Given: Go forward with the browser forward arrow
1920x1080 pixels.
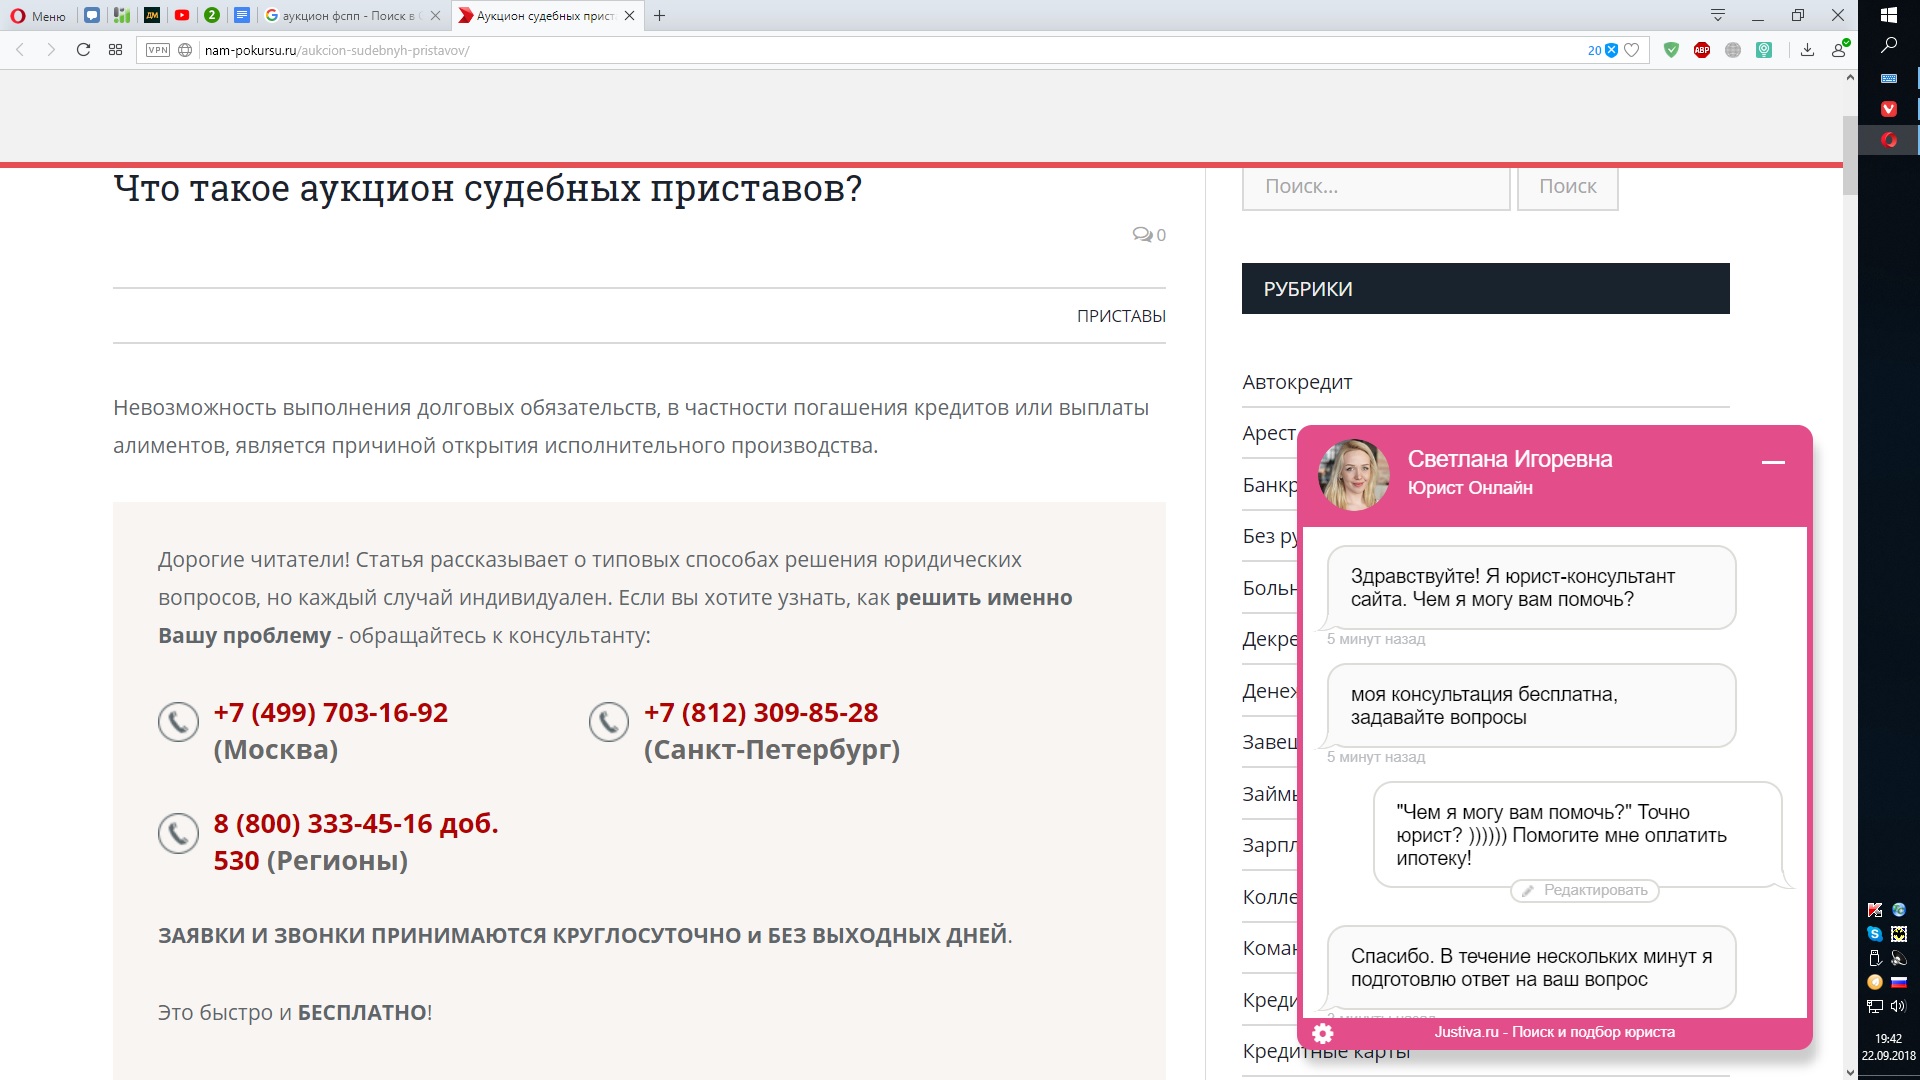Looking at the screenshot, I should [51, 50].
